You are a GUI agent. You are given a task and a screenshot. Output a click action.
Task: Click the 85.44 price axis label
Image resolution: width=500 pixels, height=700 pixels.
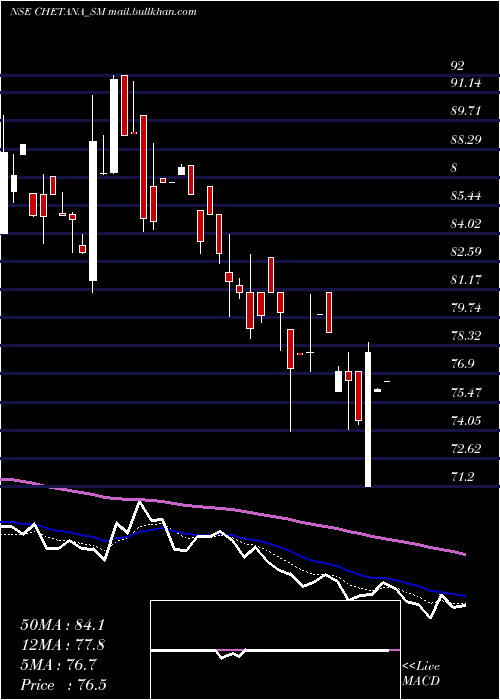(x=466, y=196)
